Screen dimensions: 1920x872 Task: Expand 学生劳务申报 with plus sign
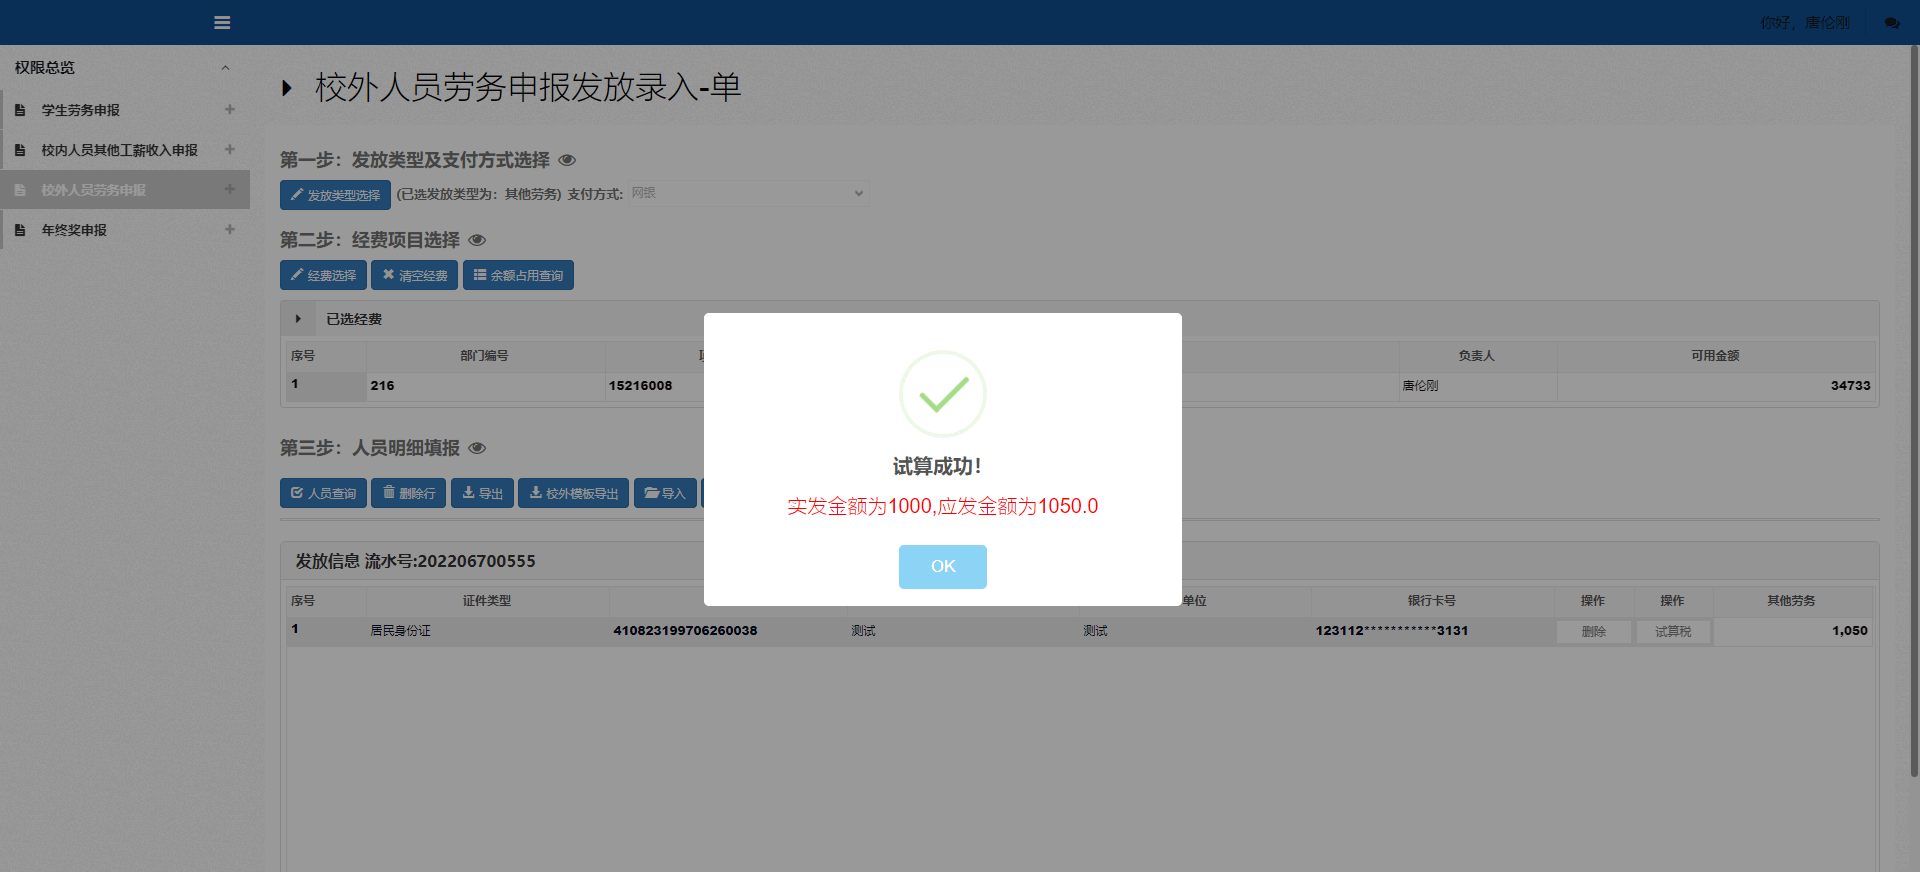coord(230,110)
